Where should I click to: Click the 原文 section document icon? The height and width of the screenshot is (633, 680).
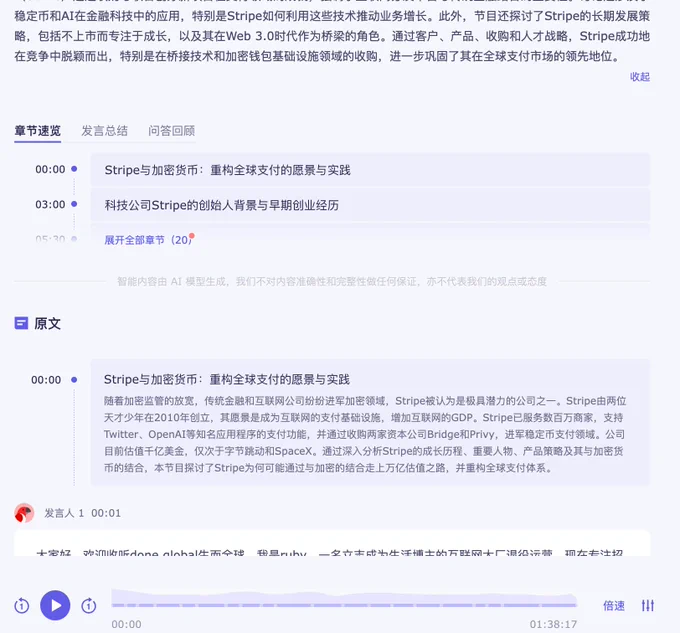[x=21, y=323]
